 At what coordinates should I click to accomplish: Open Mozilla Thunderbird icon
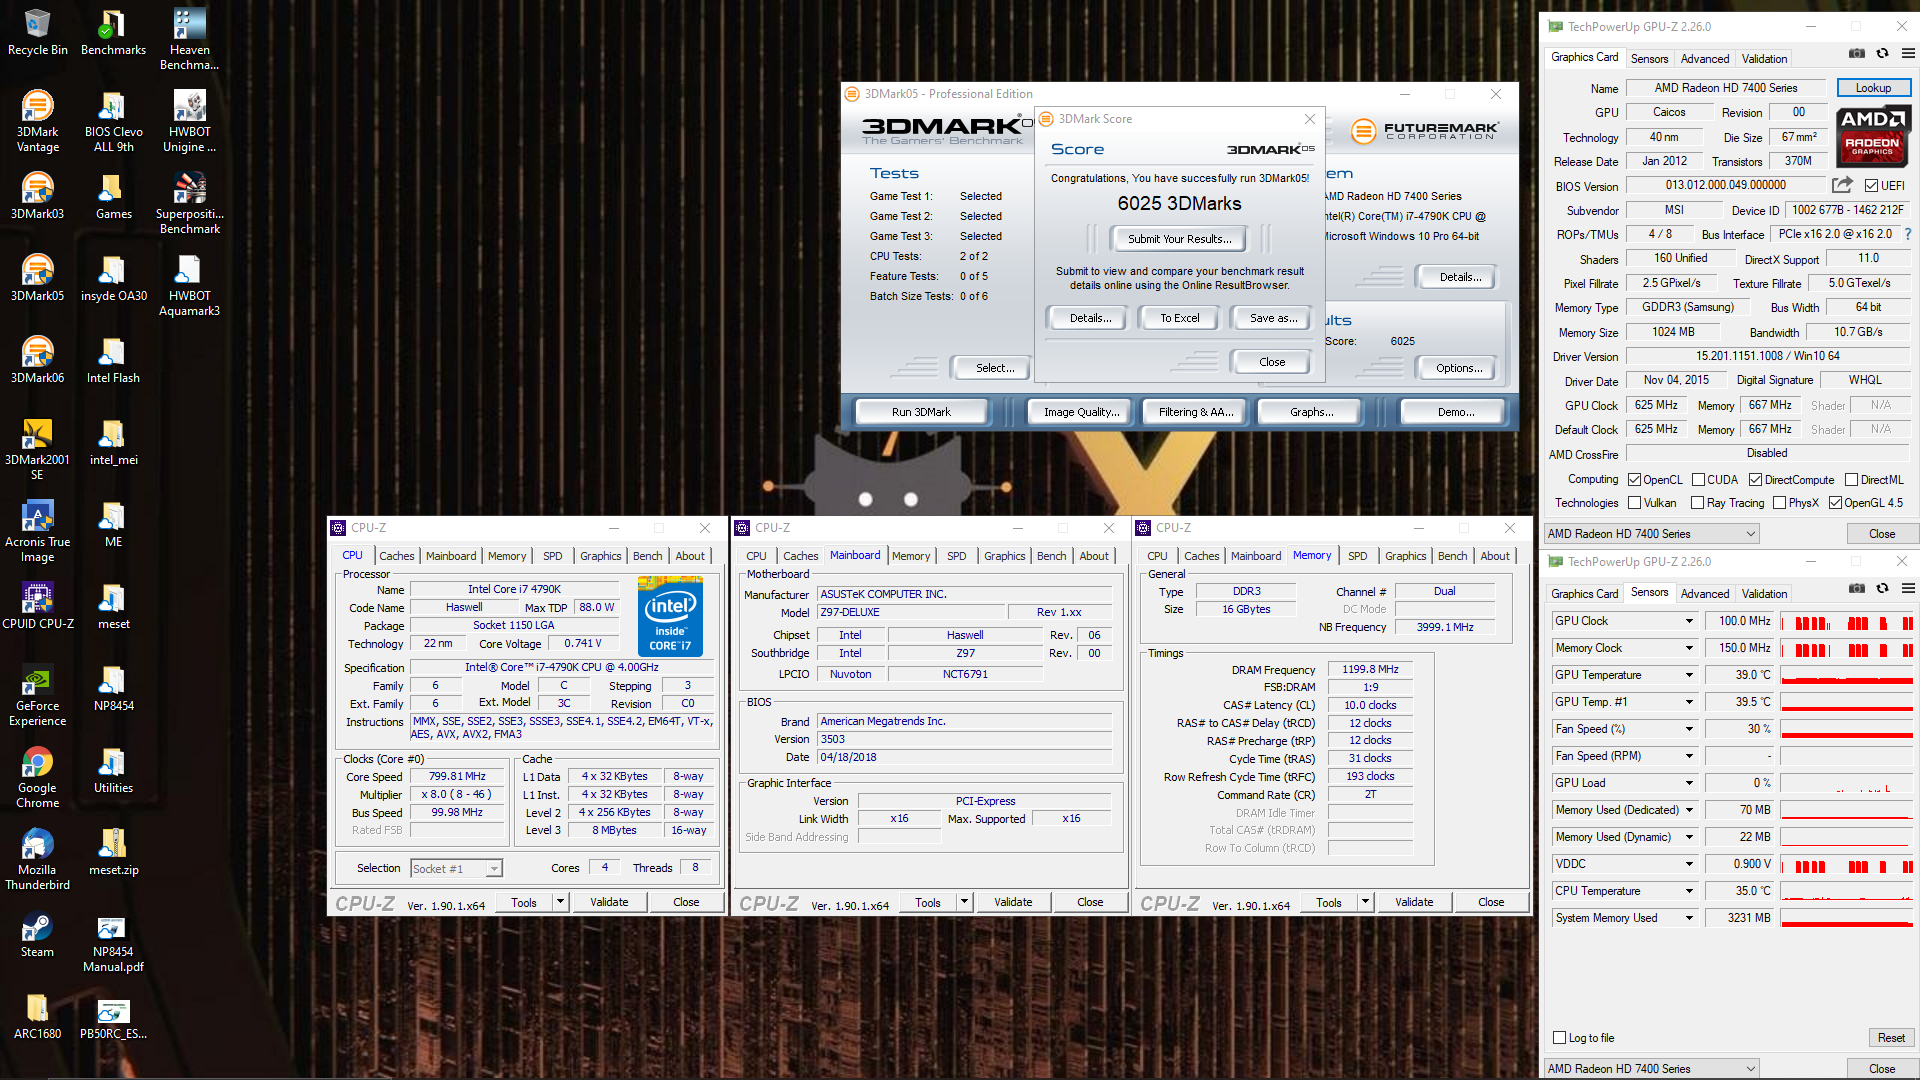[37, 860]
